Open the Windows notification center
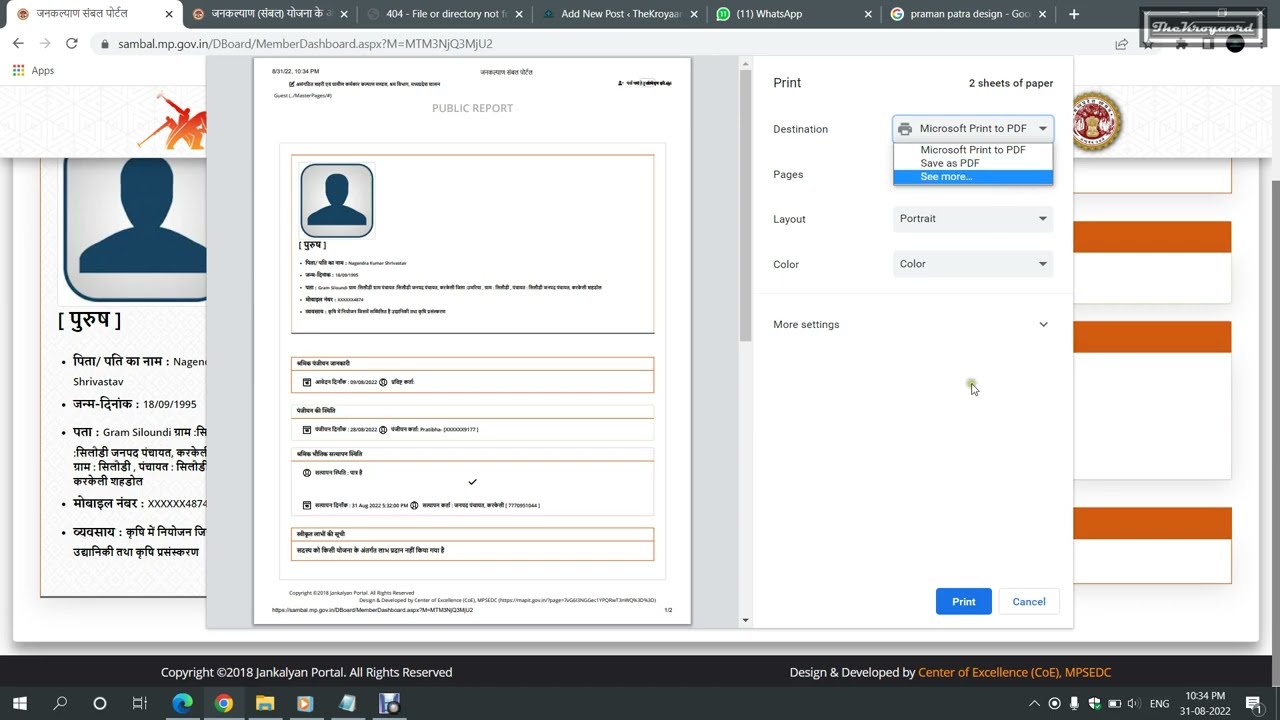Viewport: 1280px width, 720px height. pyautogui.click(x=1254, y=704)
